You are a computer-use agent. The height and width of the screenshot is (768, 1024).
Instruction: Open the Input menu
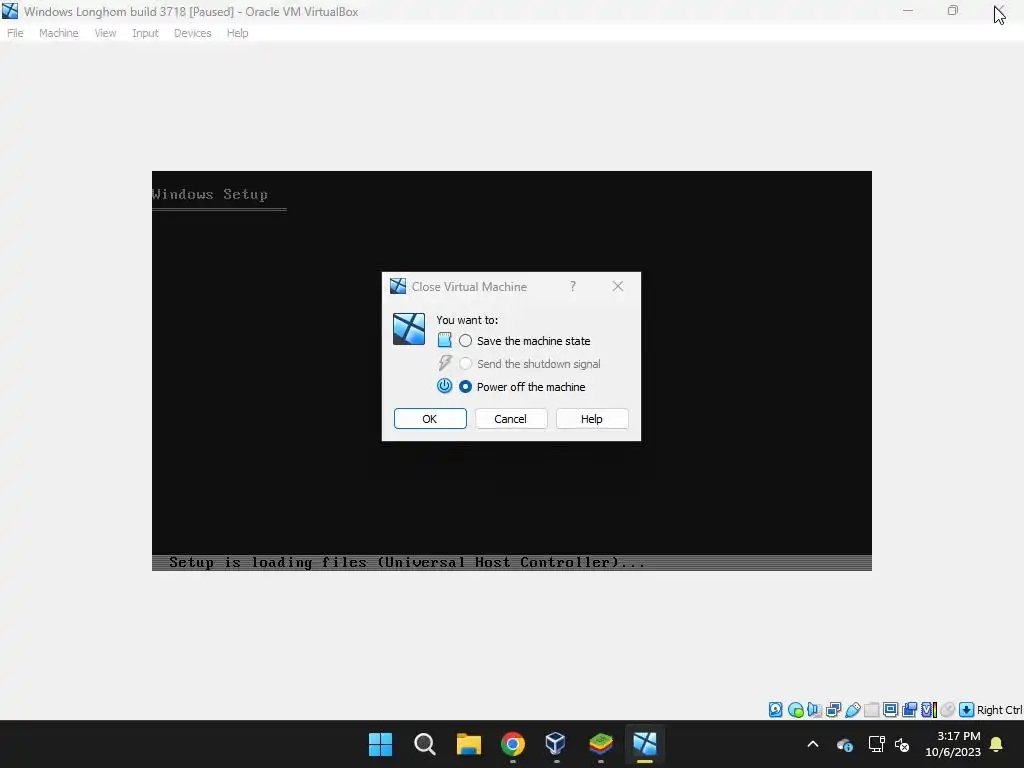pyautogui.click(x=145, y=33)
